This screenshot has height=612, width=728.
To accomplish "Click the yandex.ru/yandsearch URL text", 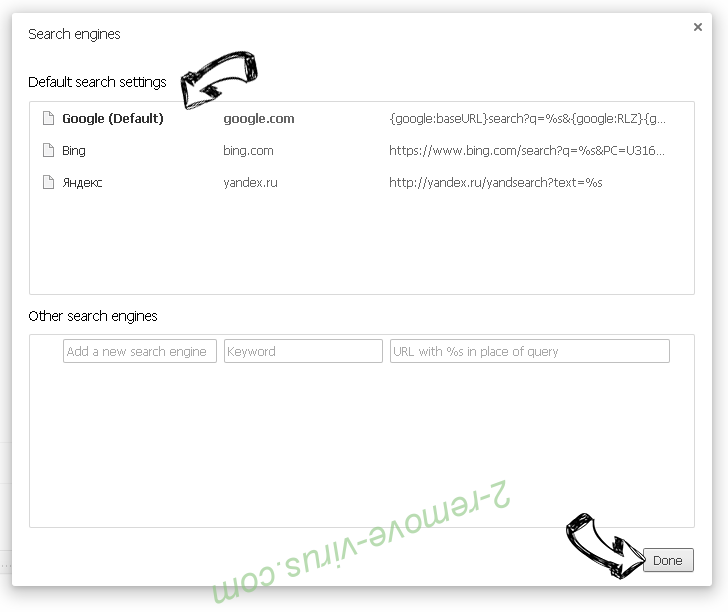I will (495, 182).
